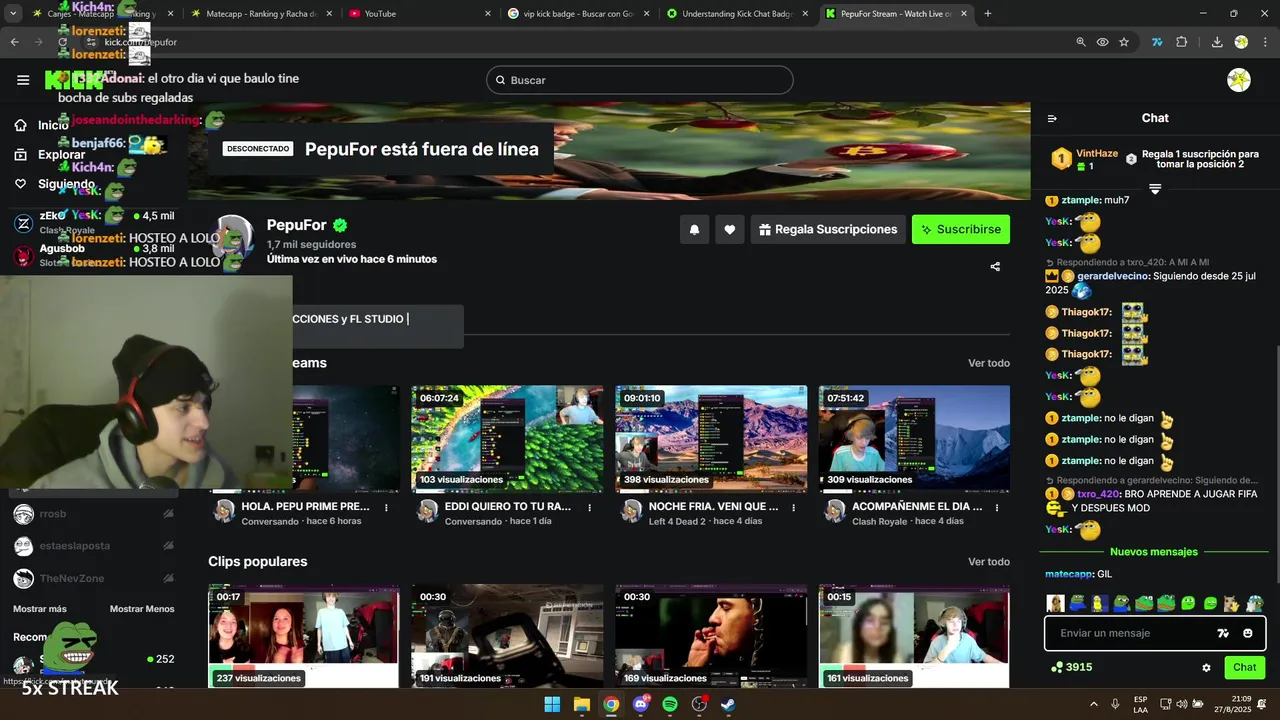Viewport: 1280px width, 720px height.
Task: Click the browser zoom magnifier icon
Action: 1081,42
